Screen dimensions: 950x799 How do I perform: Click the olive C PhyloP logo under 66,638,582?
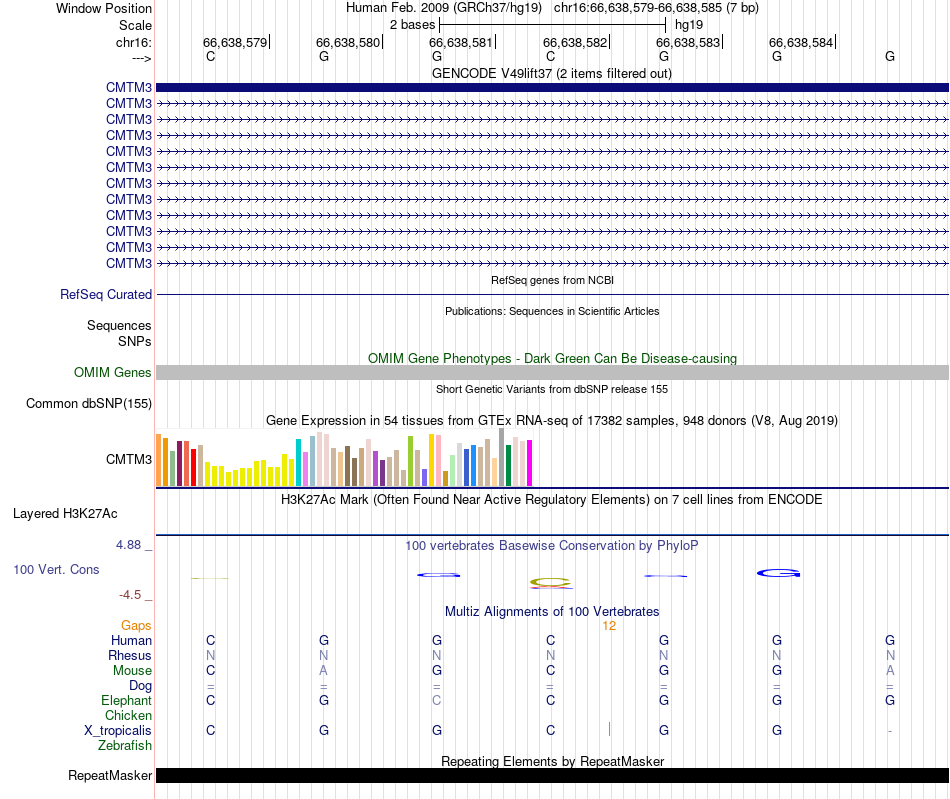[551, 583]
